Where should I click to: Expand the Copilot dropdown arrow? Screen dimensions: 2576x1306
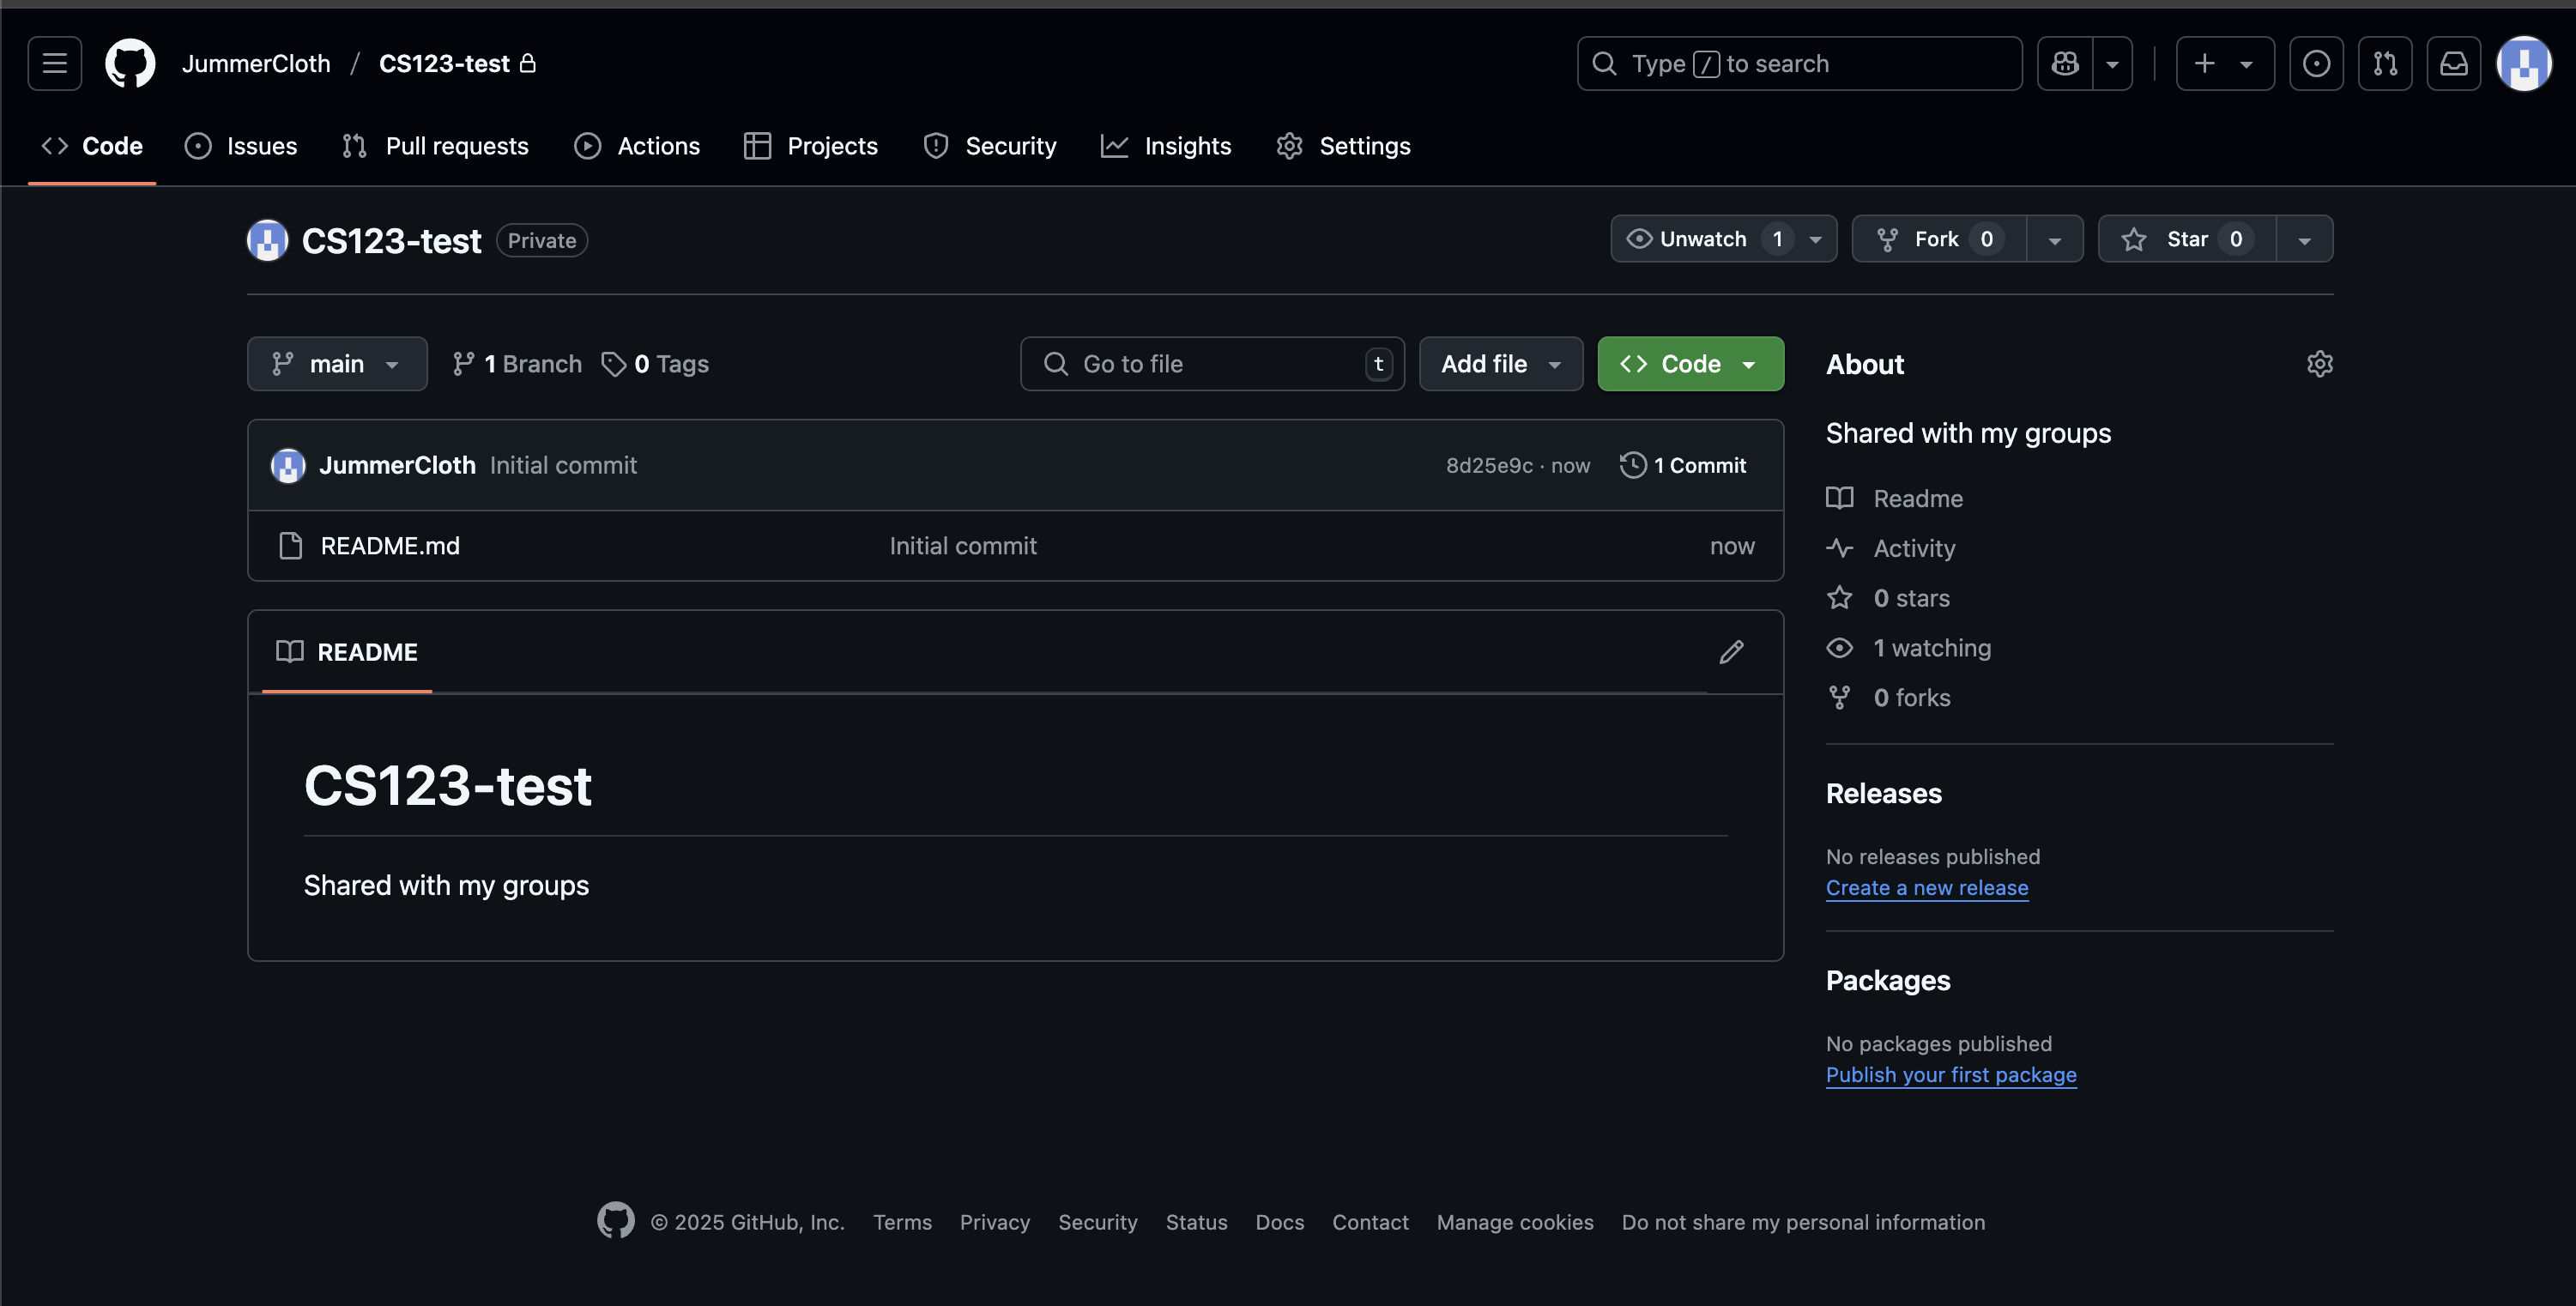point(2112,64)
